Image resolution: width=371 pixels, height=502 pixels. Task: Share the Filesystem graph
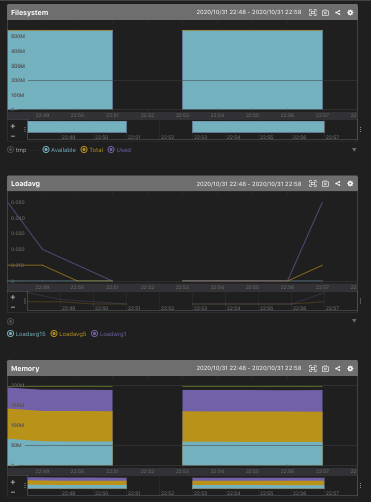tap(338, 13)
